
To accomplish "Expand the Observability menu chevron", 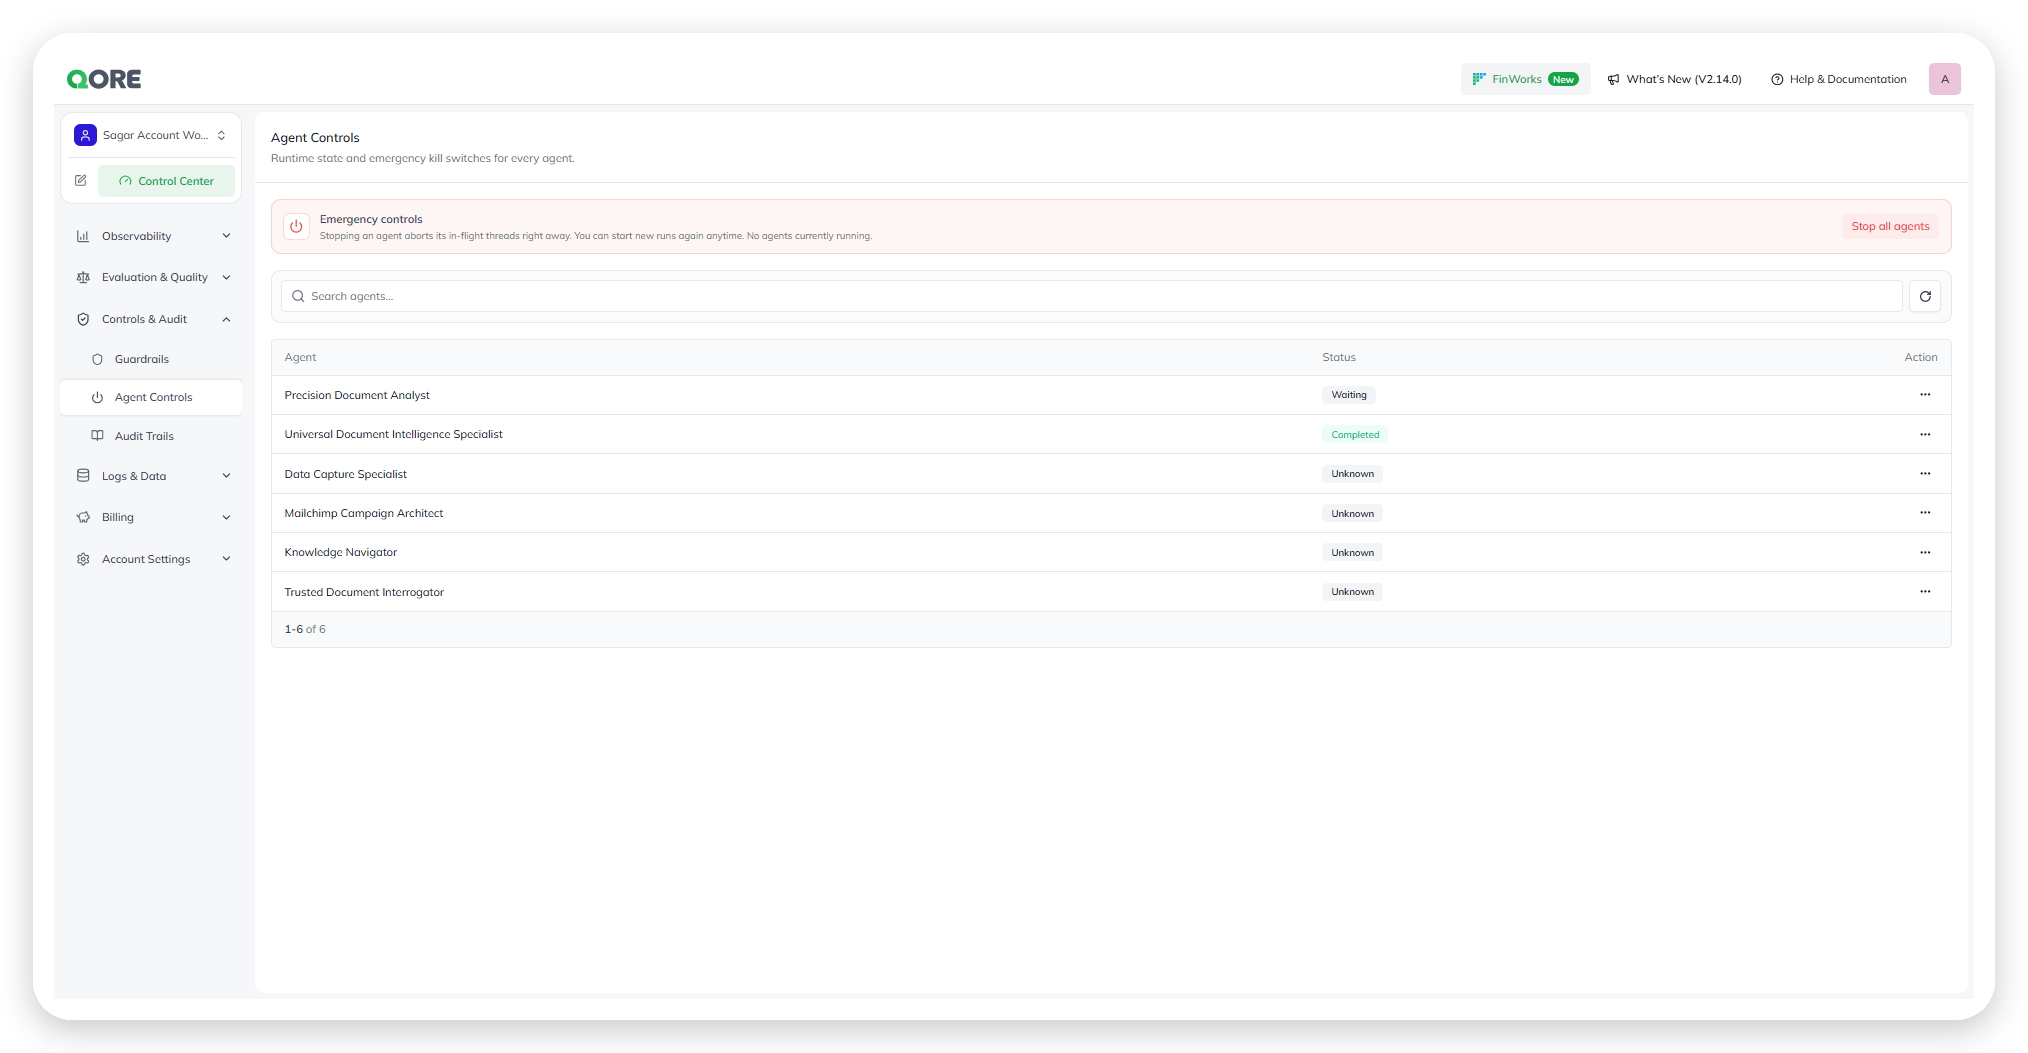I will tap(226, 236).
